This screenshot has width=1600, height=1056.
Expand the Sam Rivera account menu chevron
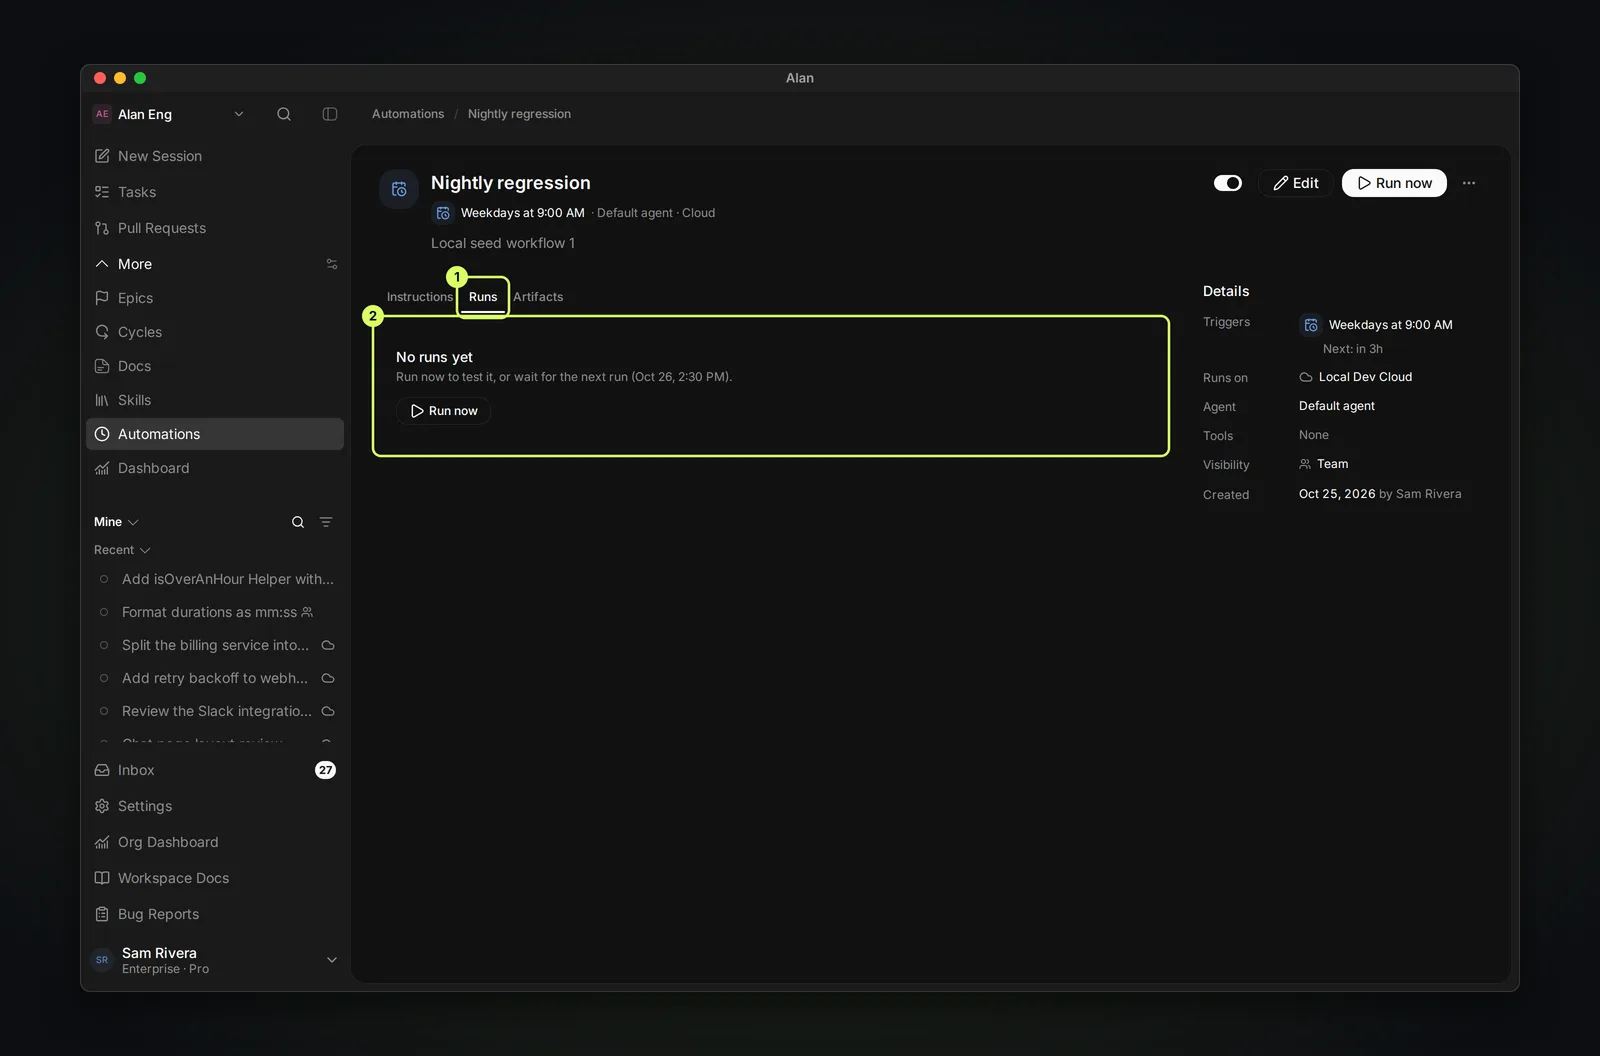[332, 960]
